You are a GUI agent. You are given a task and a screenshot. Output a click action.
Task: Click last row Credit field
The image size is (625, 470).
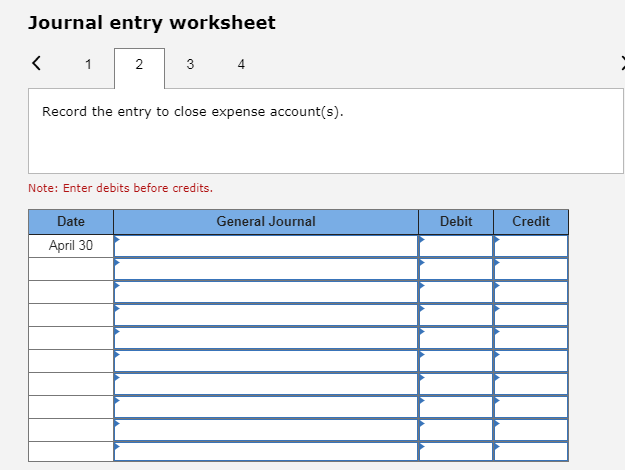point(531,452)
